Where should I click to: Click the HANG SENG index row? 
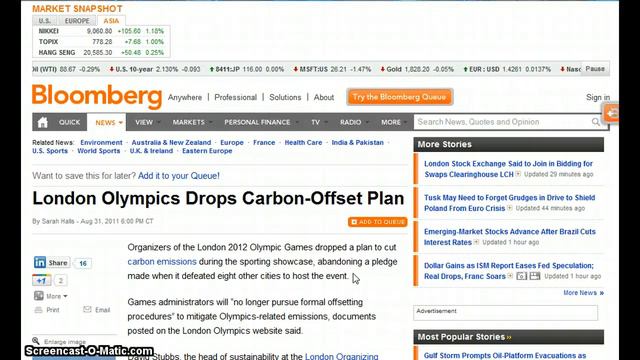pos(101,52)
